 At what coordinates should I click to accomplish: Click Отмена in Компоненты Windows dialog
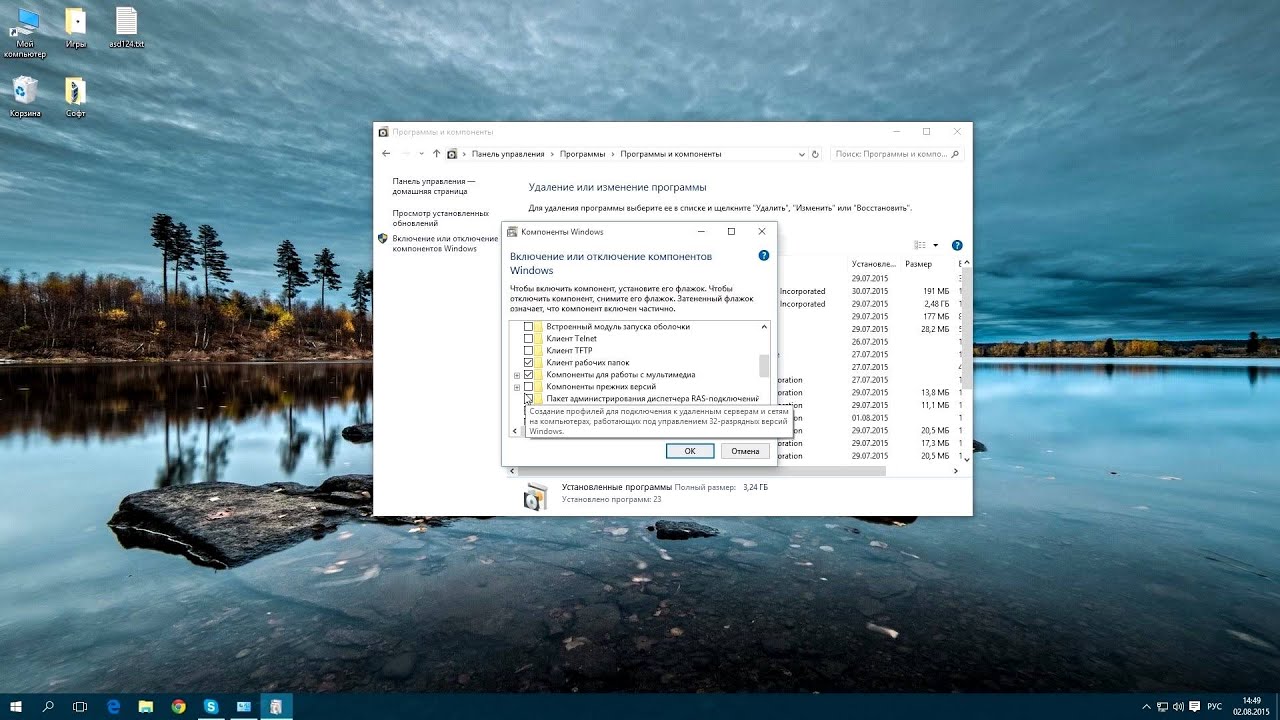745,451
